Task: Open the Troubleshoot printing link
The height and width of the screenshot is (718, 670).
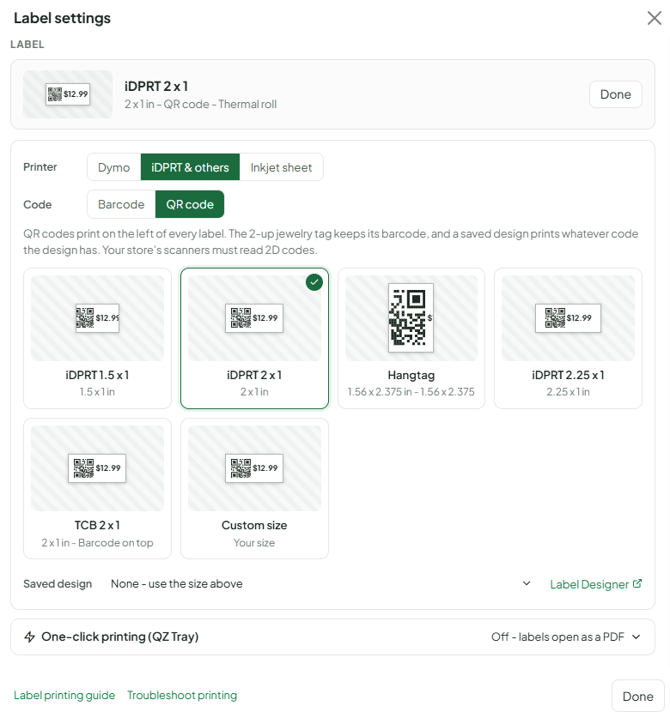Action: point(182,695)
